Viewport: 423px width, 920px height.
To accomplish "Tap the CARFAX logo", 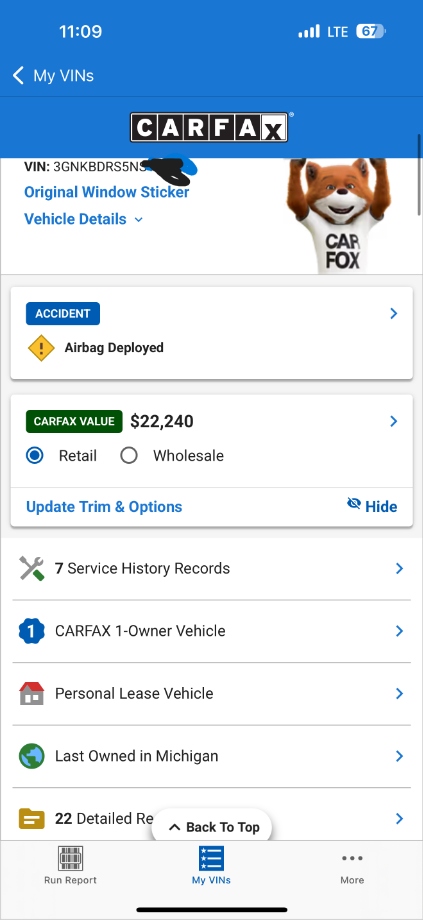I will click(x=209, y=127).
